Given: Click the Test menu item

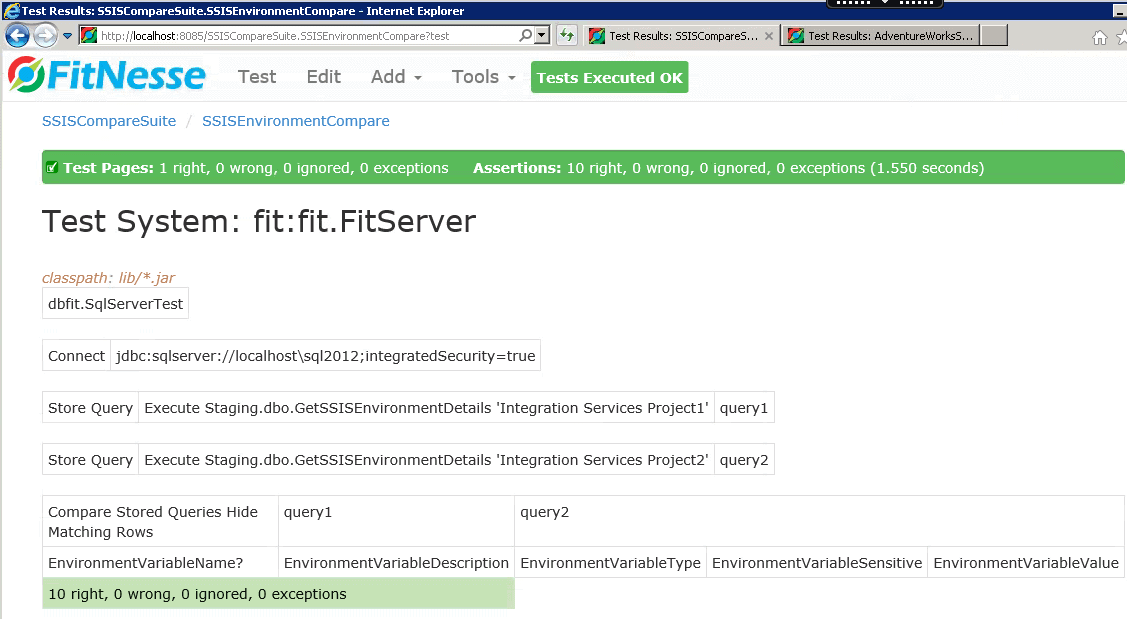Looking at the screenshot, I should coord(257,77).
